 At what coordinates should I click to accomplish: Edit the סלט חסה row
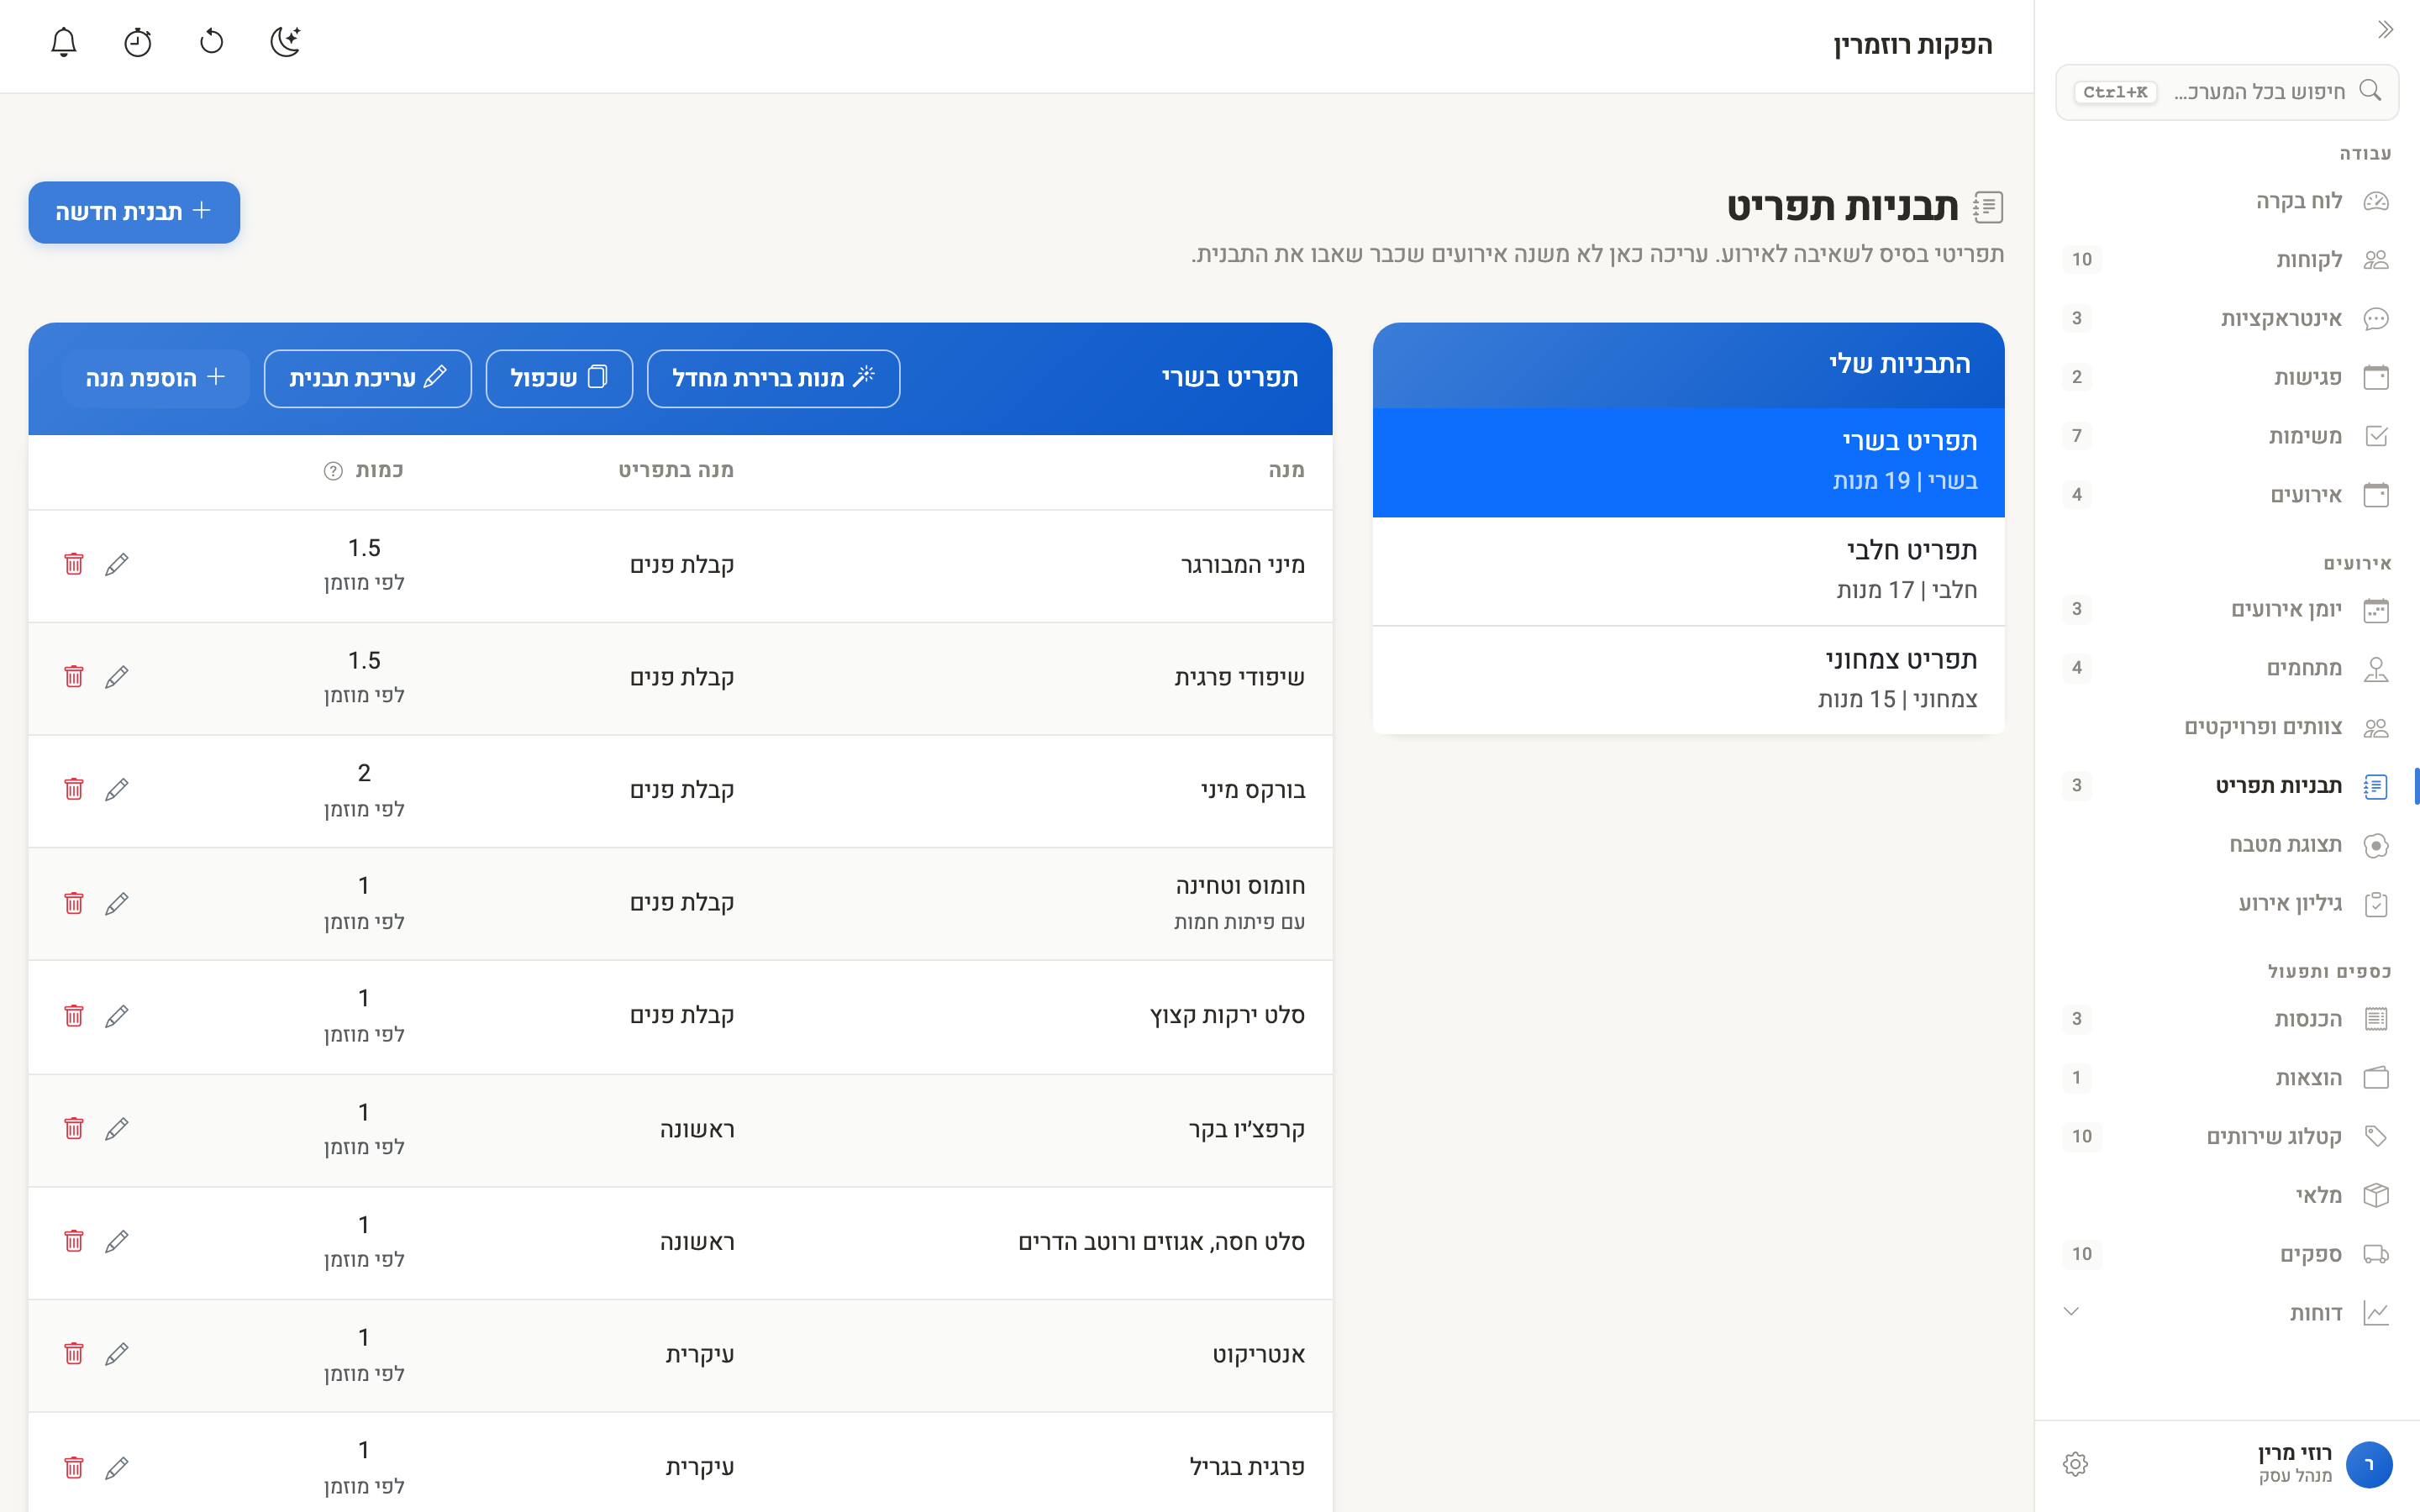pos(117,1241)
